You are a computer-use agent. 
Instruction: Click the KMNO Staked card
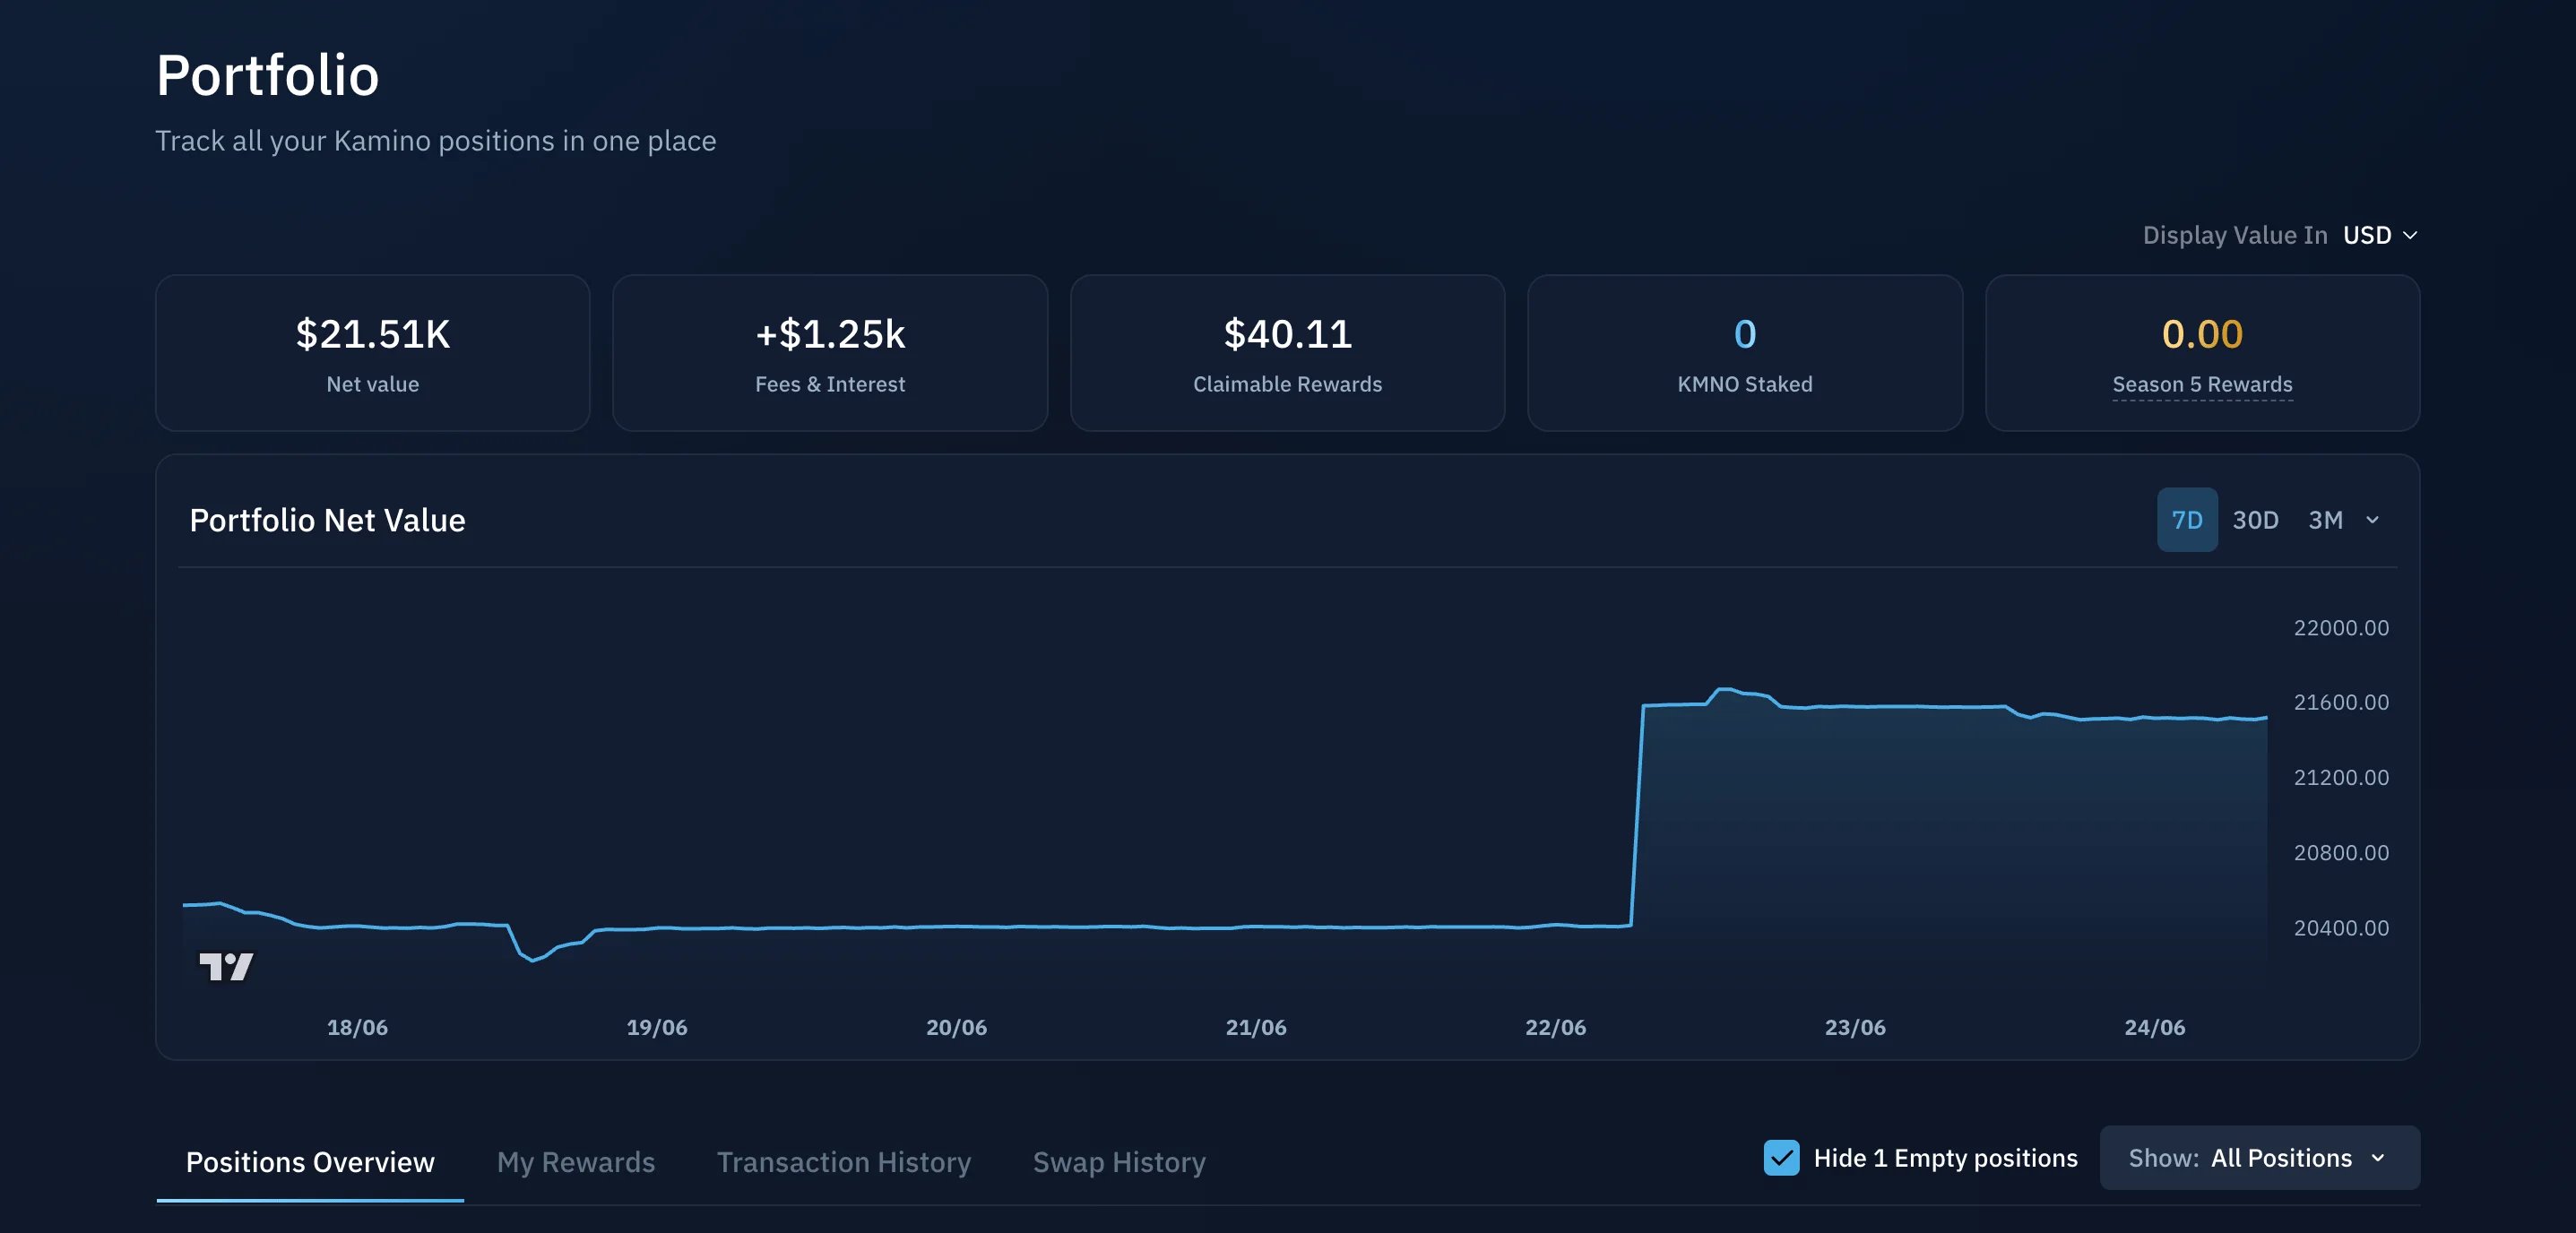click(1745, 353)
